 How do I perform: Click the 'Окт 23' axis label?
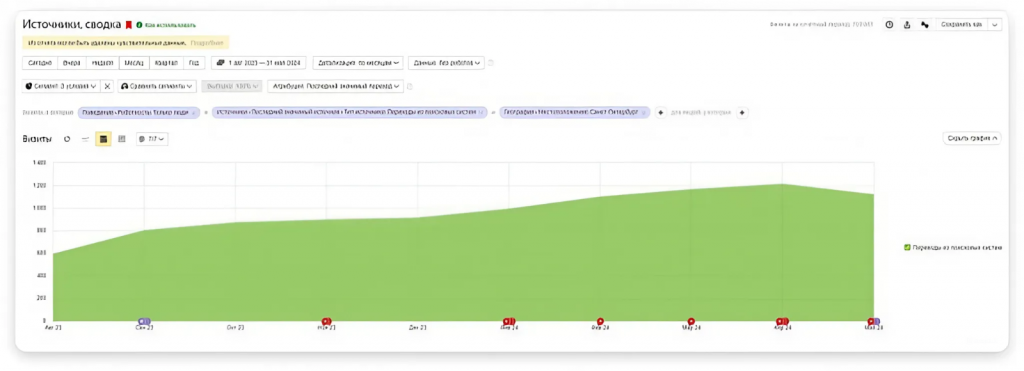click(x=235, y=327)
